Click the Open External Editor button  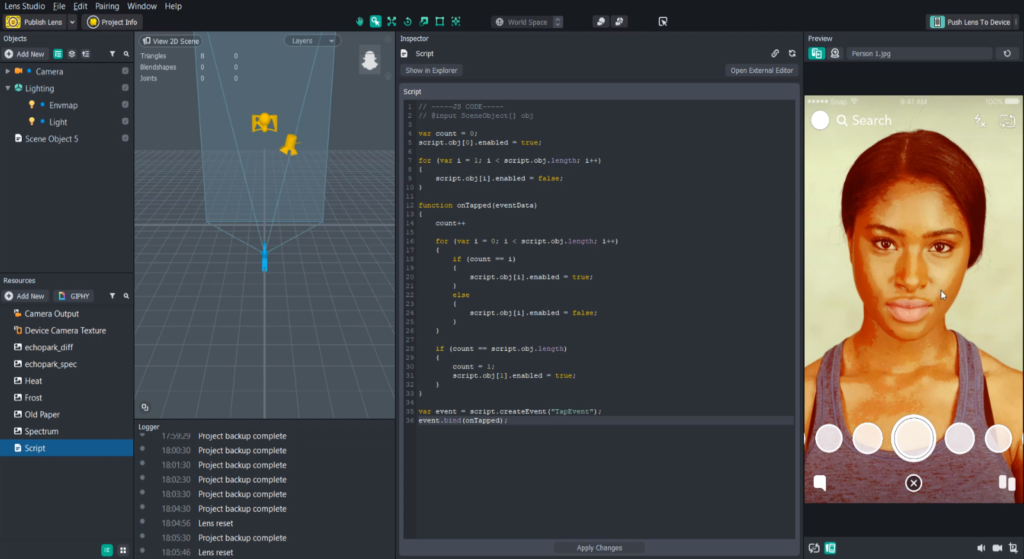coord(761,71)
